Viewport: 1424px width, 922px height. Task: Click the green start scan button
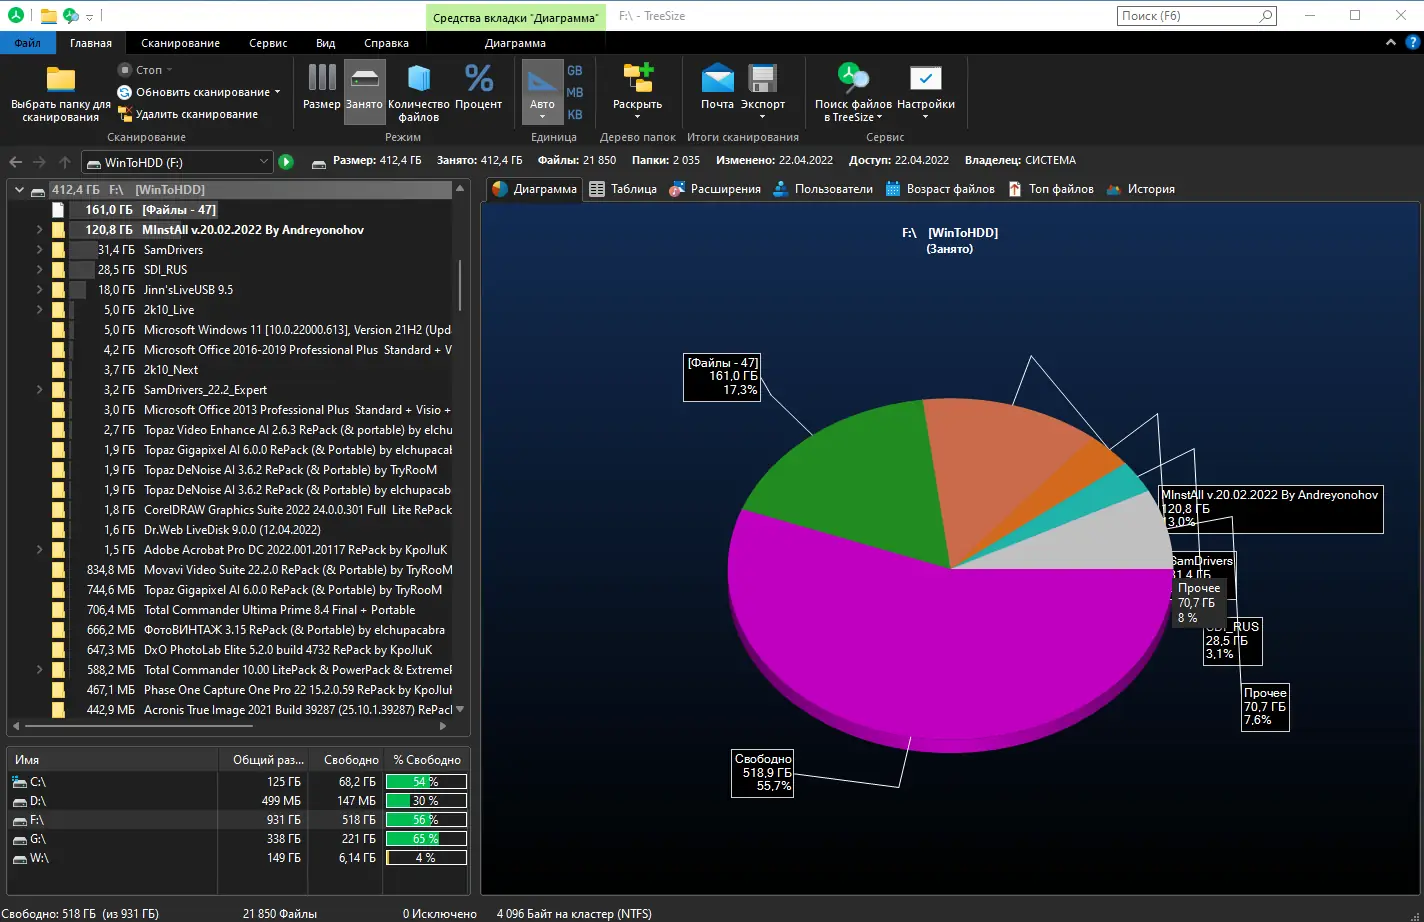click(x=286, y=161)
